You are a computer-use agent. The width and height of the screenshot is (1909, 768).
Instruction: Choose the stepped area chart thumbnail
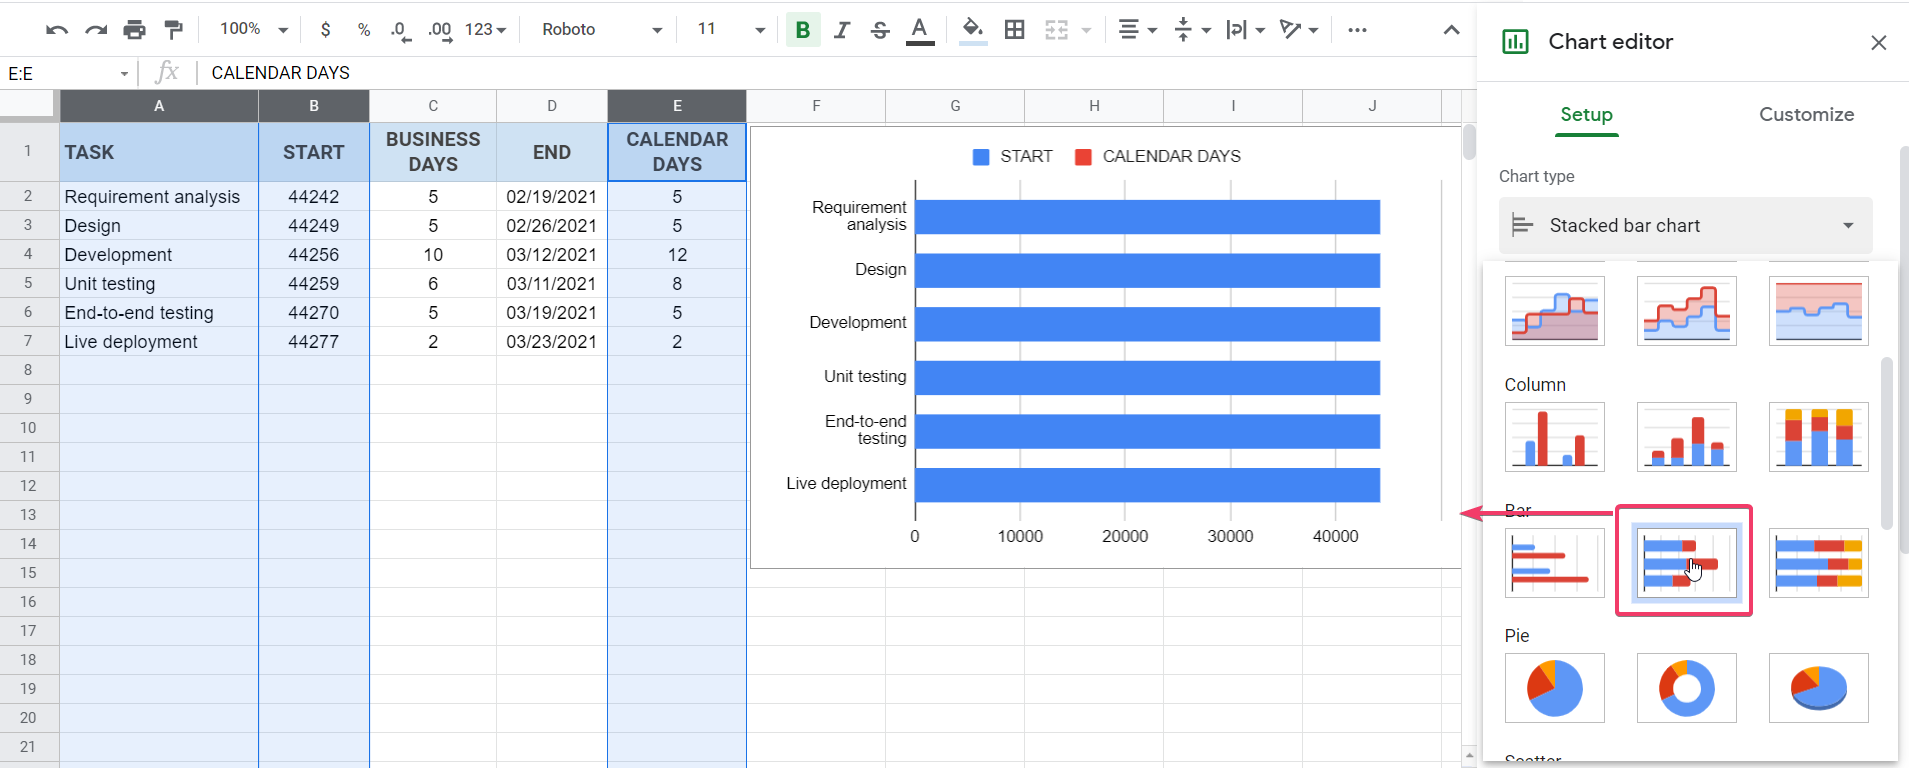1554,311
